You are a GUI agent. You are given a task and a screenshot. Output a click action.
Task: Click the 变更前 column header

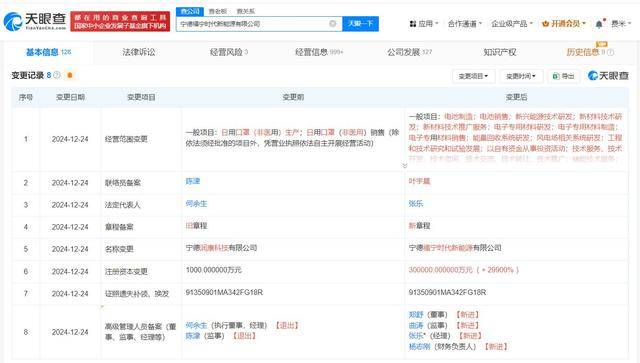click(293, 97)
